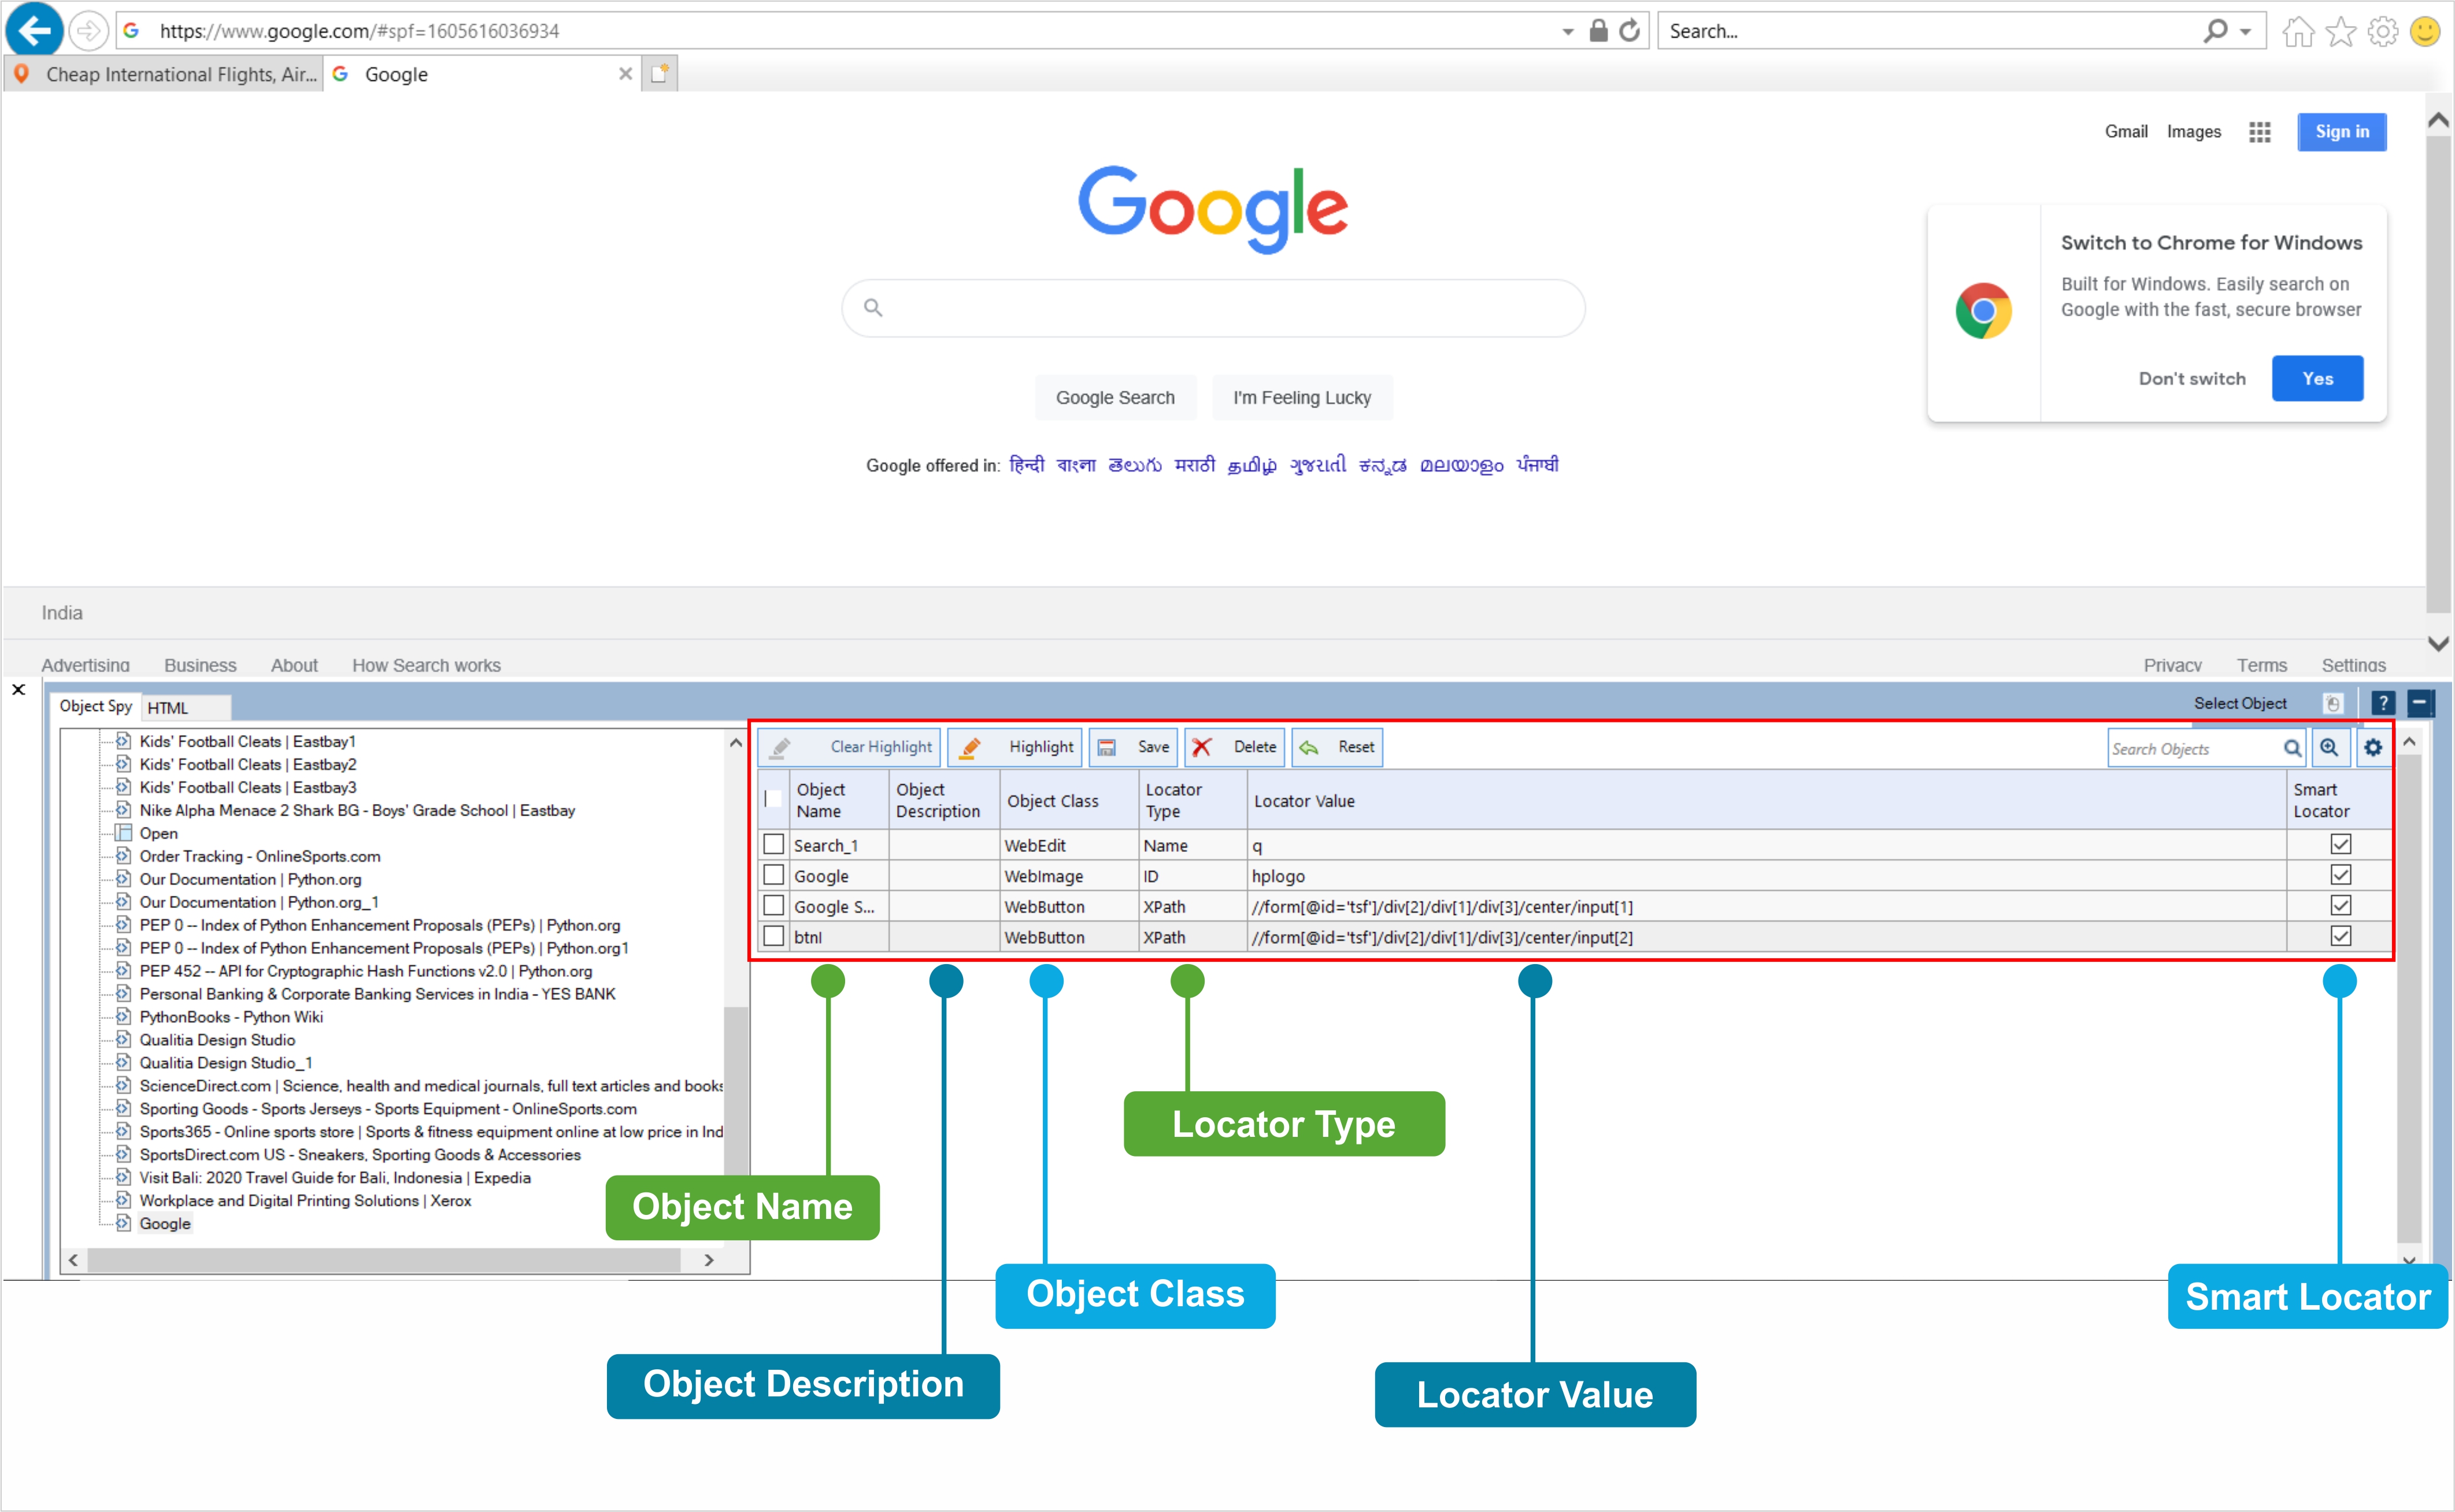Click the Save toolbar button
The width and height of the screenshot is (2455, 1512).
(x=1134, y=747)
